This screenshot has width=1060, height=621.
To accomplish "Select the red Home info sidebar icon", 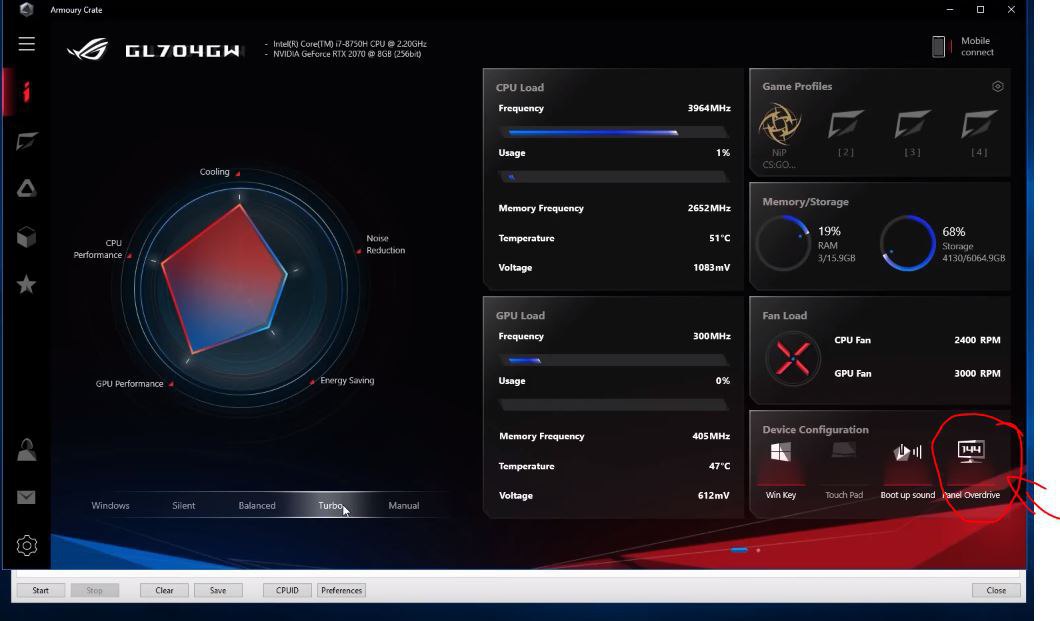I will (26, 92).
